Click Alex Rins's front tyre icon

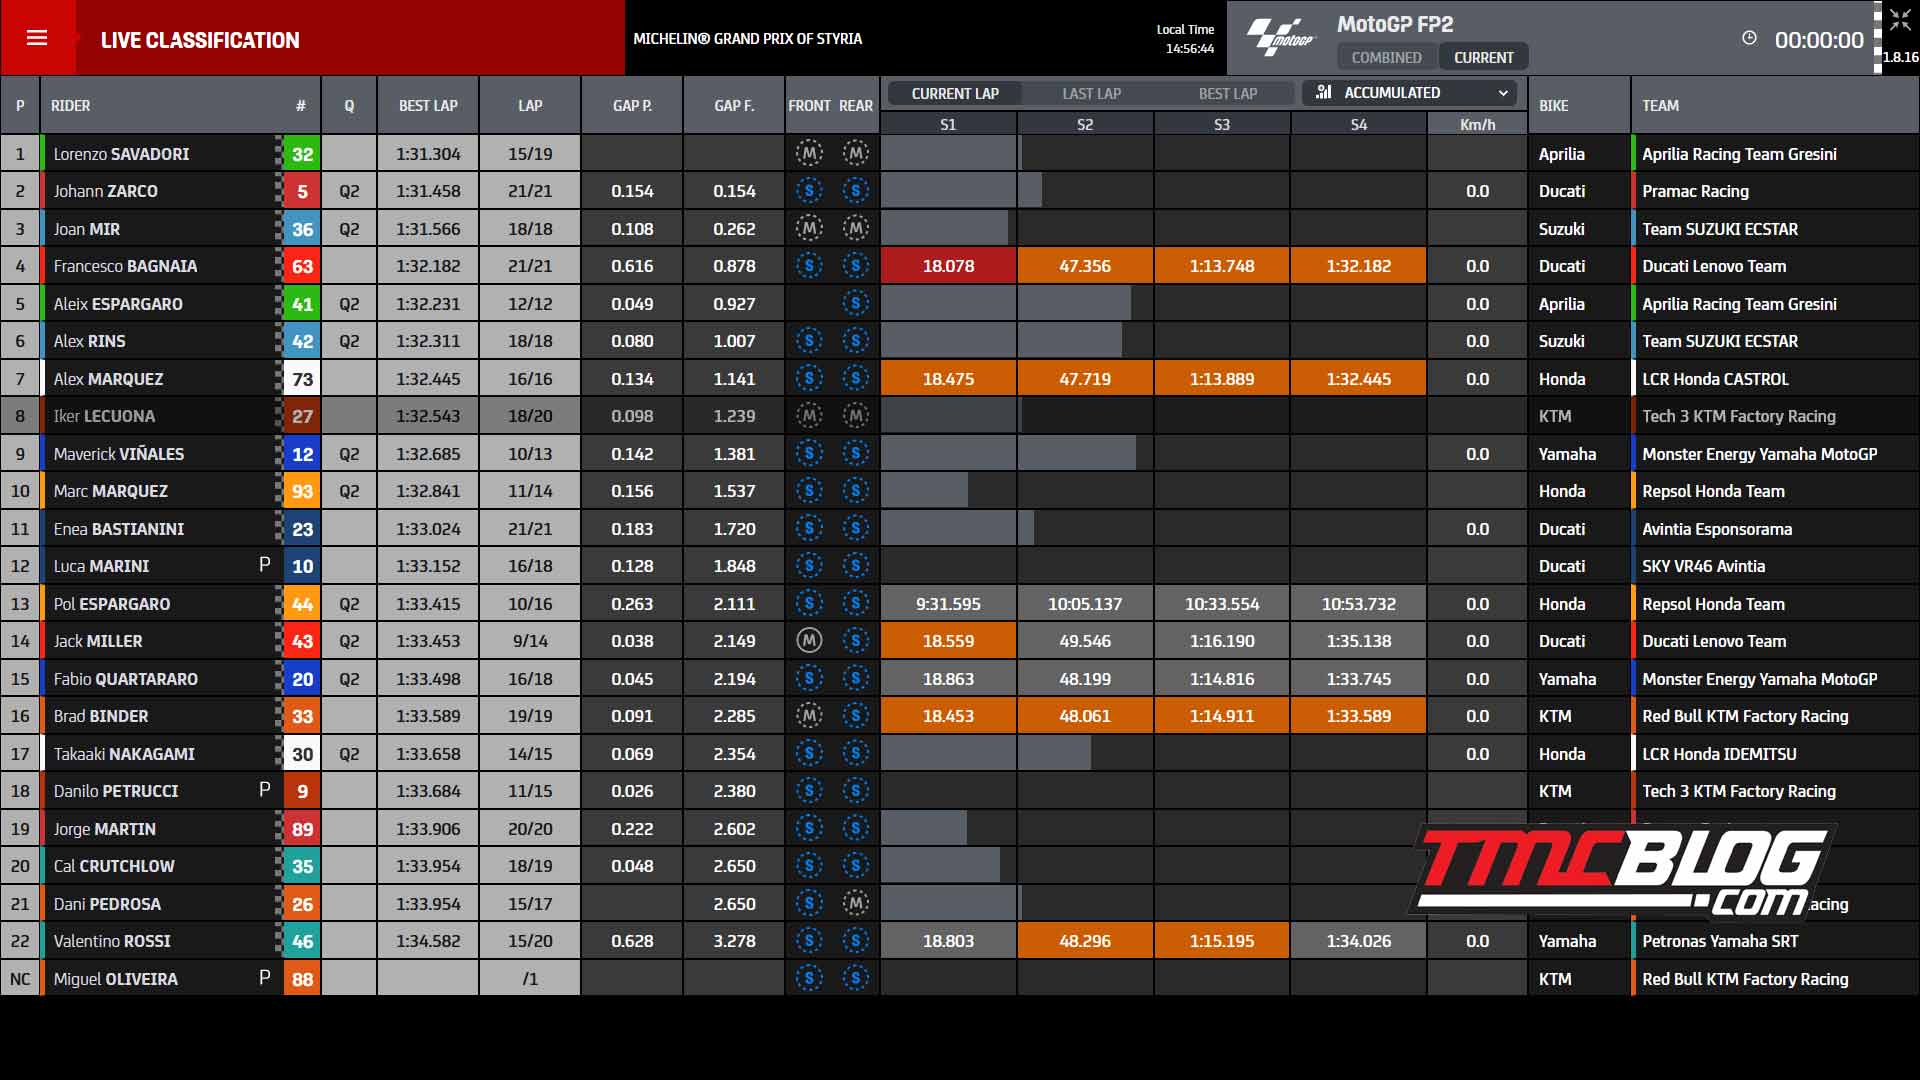[809, 341]
